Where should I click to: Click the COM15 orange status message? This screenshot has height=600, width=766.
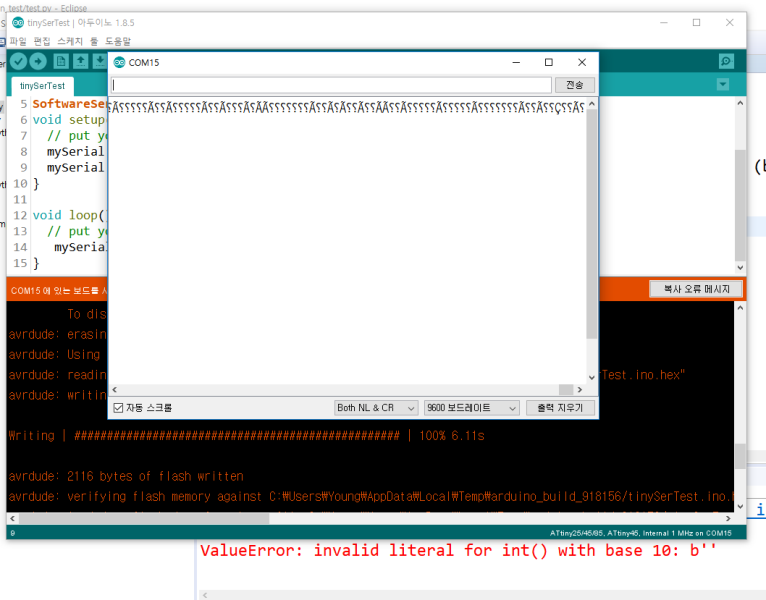coord(59,291)
